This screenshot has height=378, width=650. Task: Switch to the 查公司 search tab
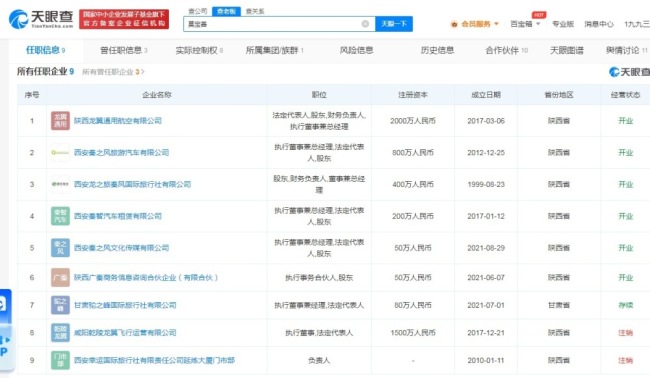click(197, 11)
